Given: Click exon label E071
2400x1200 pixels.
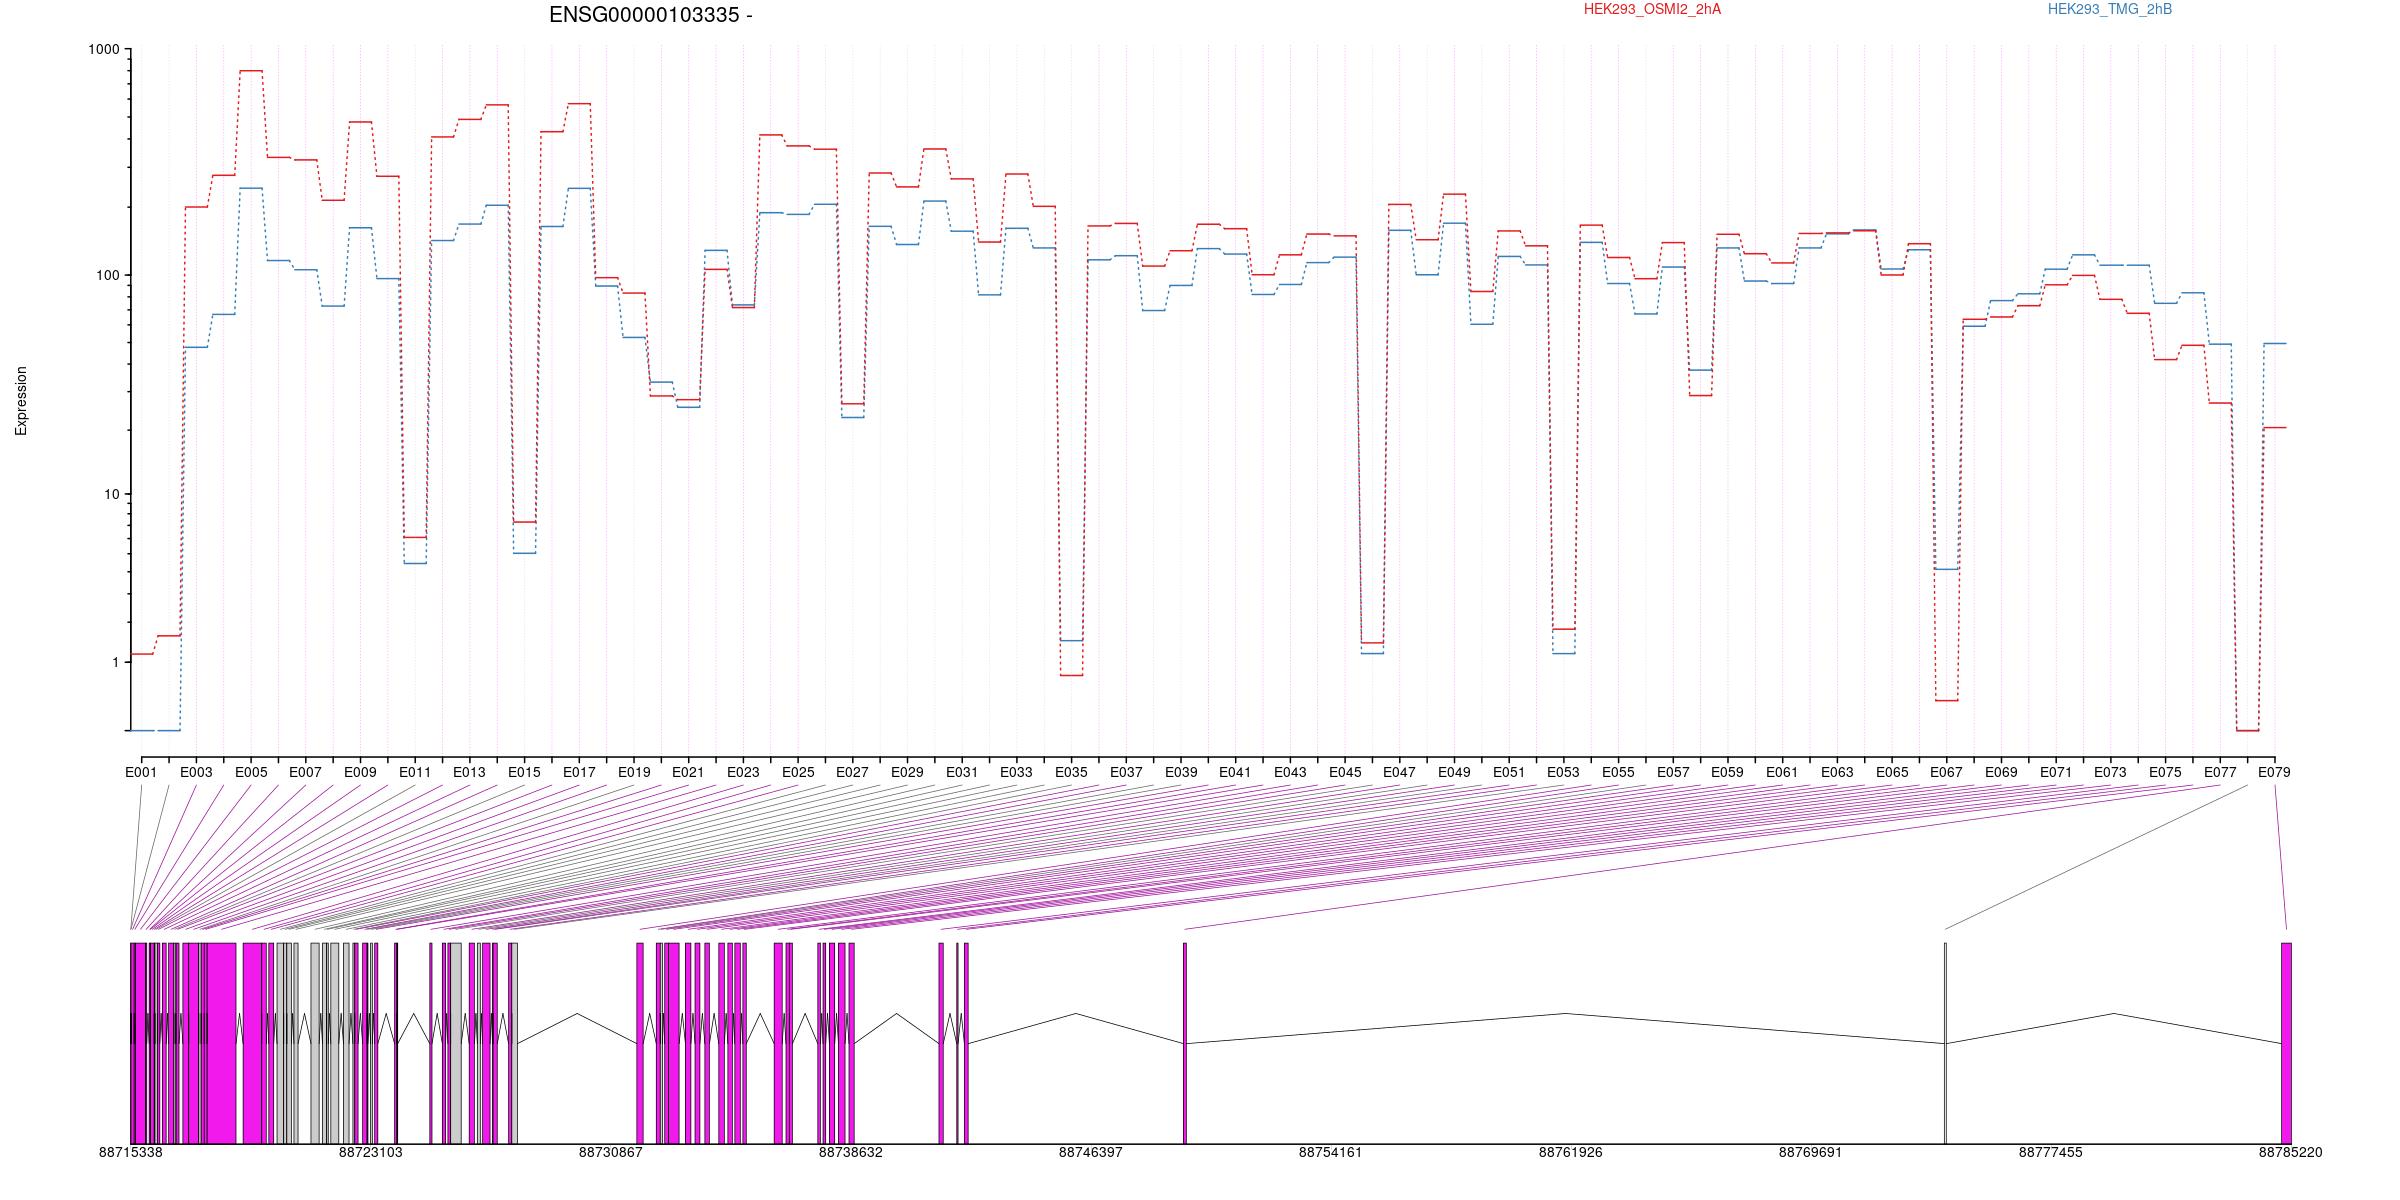Looking at the screenshot, I should [x=2056, y=772].
